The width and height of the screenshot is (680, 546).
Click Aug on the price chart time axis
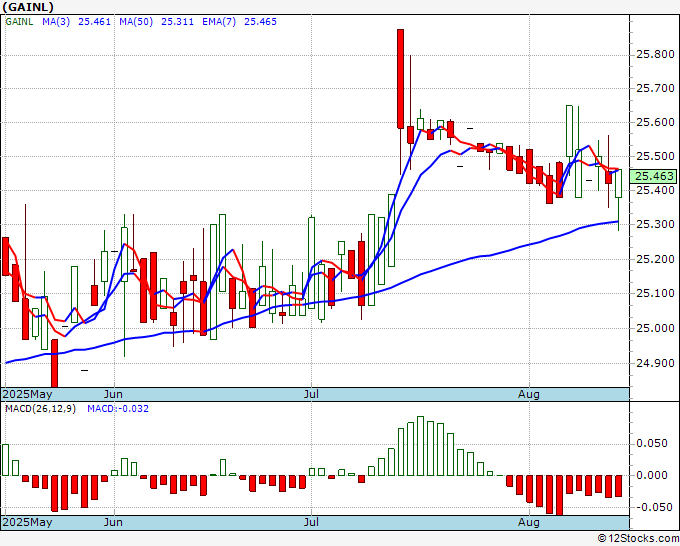pyautogui.click(x=529, y=394)
